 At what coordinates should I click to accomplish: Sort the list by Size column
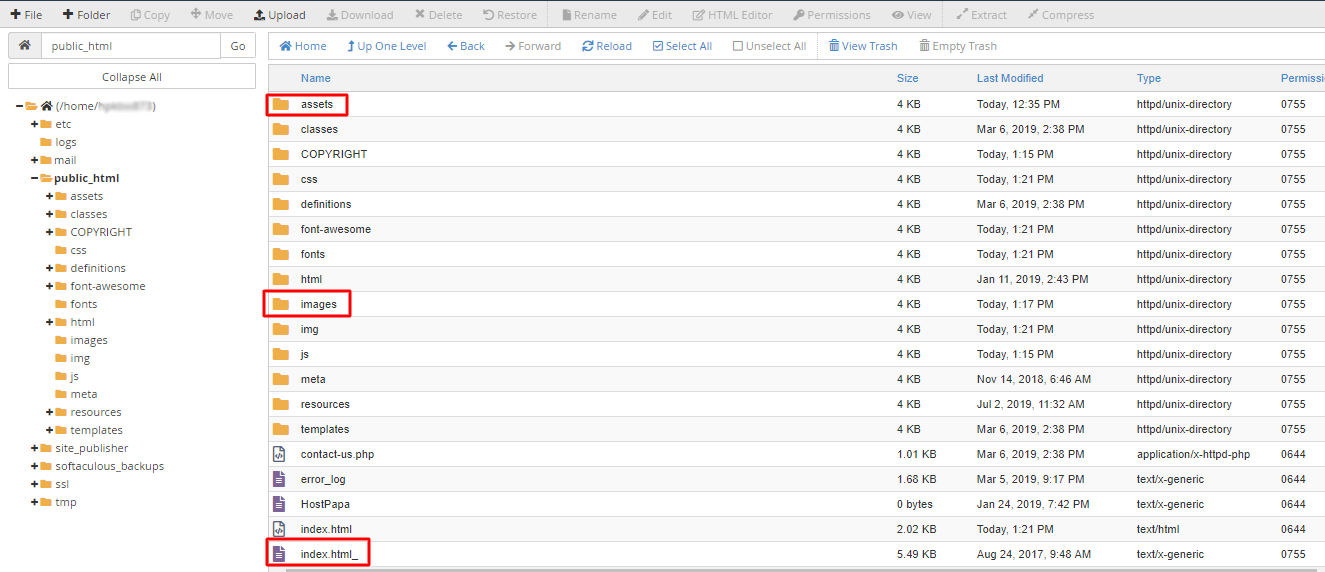click(907, 78)
